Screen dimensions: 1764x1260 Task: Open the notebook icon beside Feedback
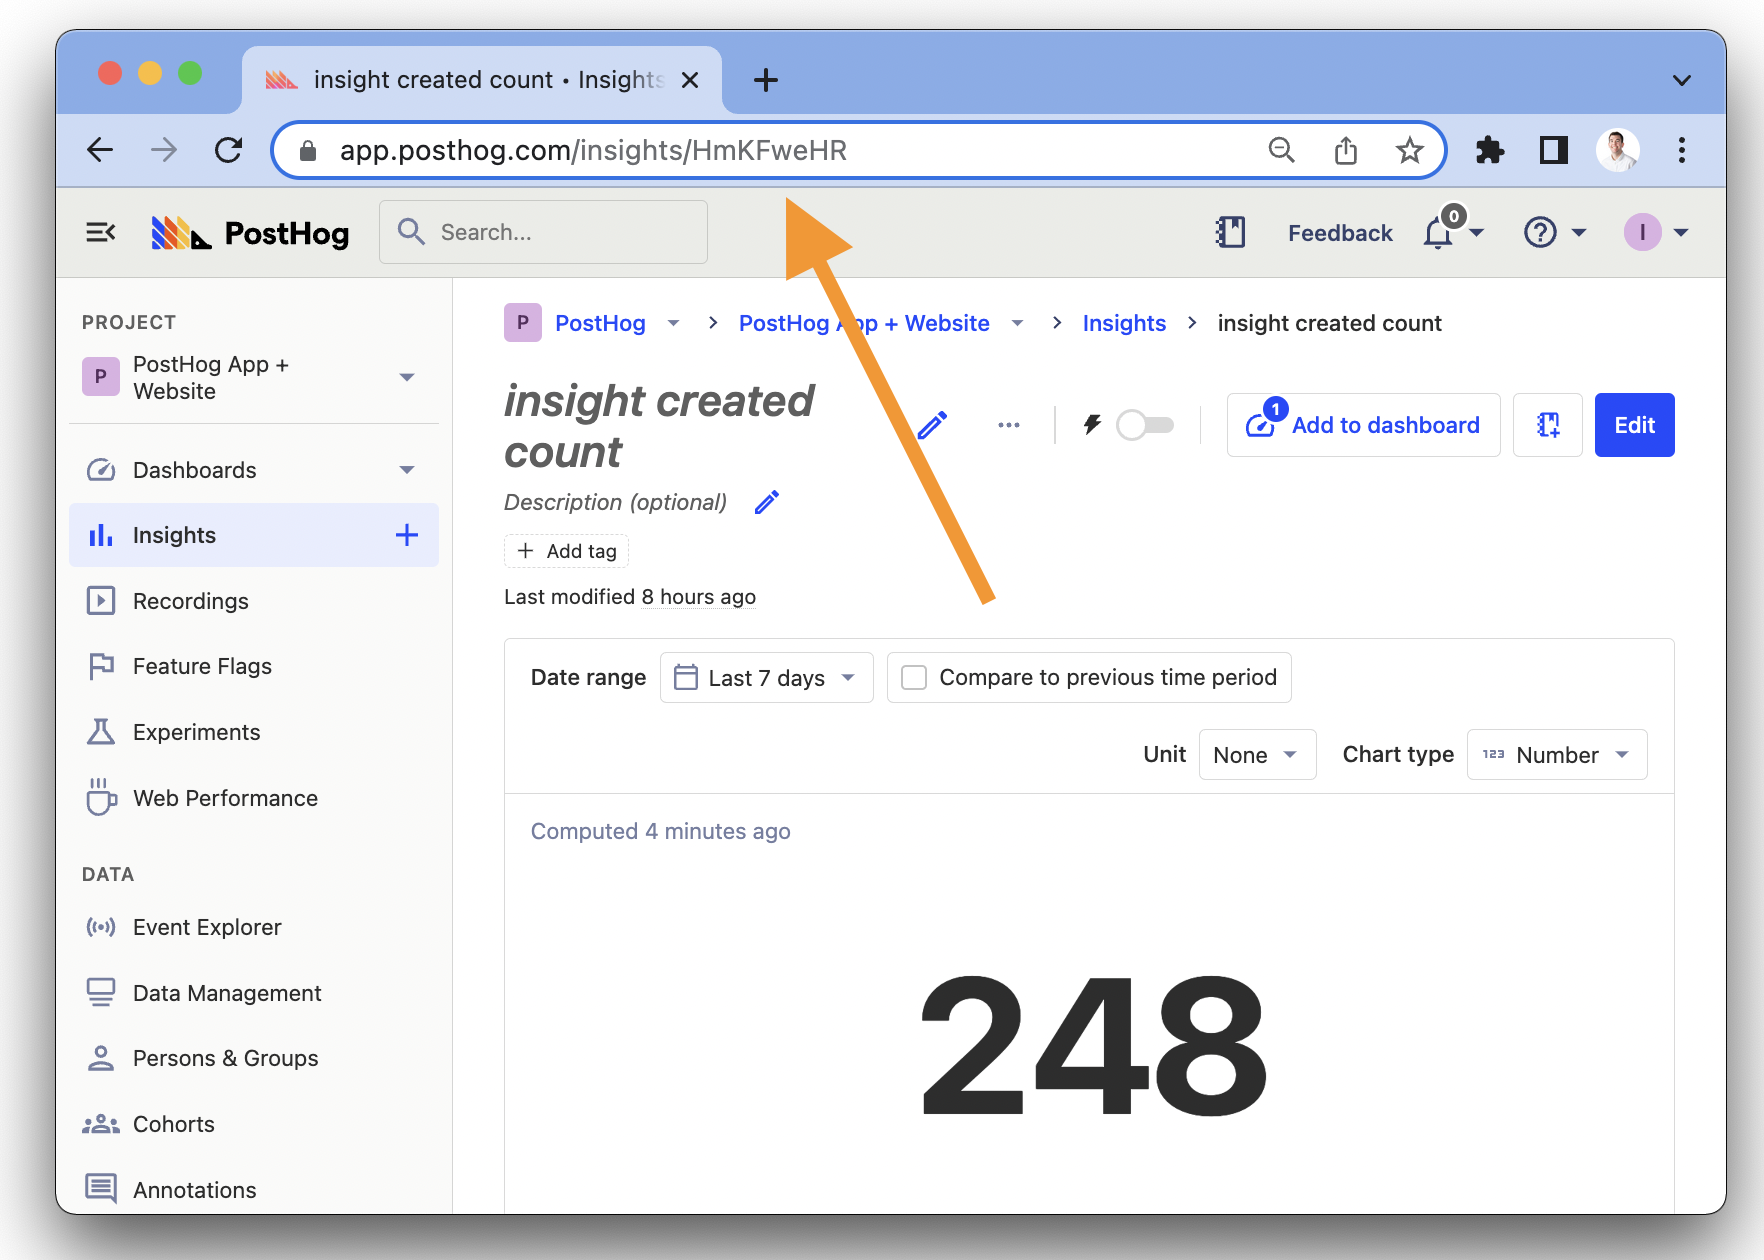click(1230, 233)
